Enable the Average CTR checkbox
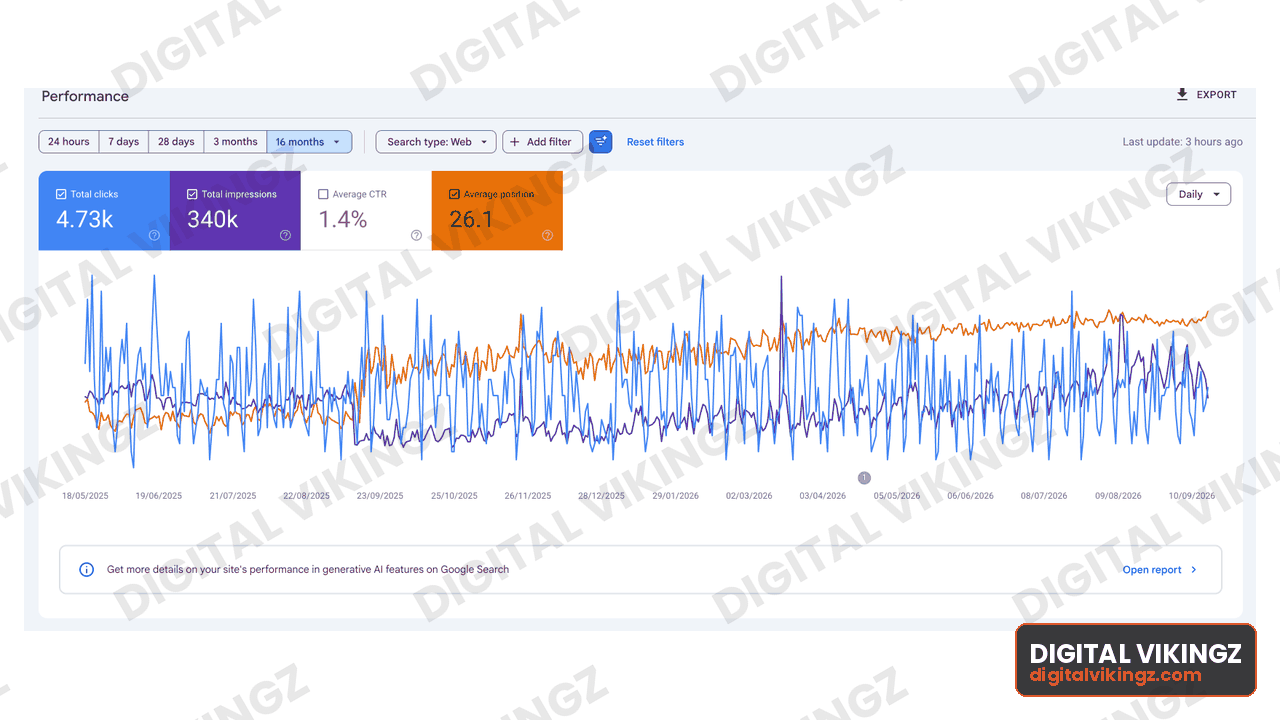The height and width of the screenshot is (720, 1280). click(323, 194)
